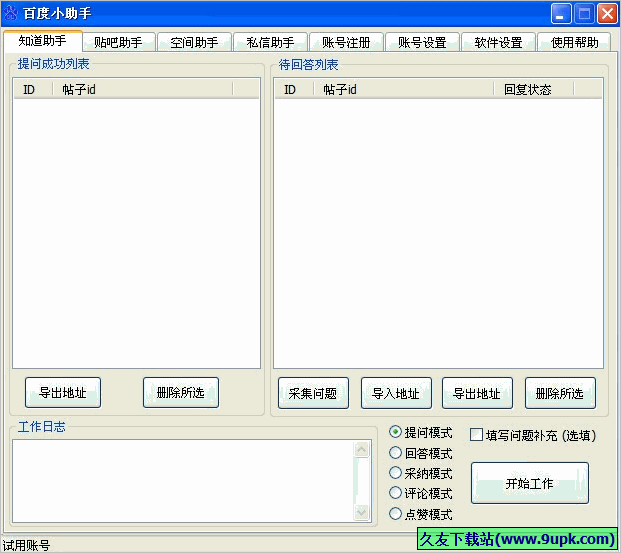Click 删除所选 under 提问成功列表
Screen dimensions: 621x553
click(x=181, y=393)
